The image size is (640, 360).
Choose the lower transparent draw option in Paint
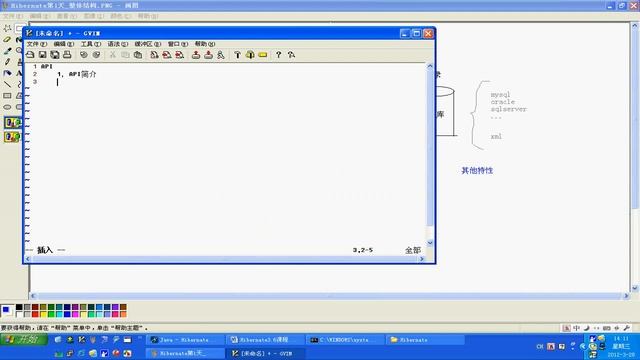(12, 136)
